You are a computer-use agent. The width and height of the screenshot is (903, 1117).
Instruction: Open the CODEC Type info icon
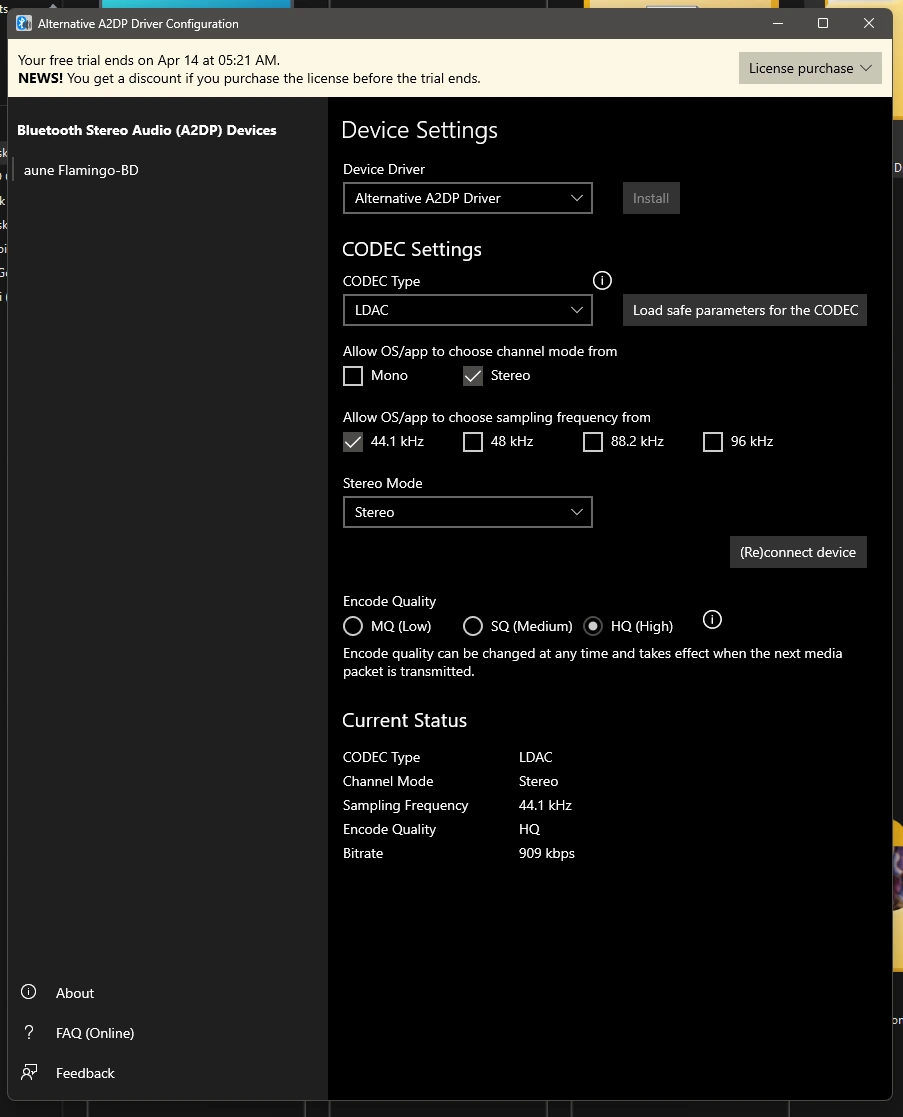click(x=602, y=281)
